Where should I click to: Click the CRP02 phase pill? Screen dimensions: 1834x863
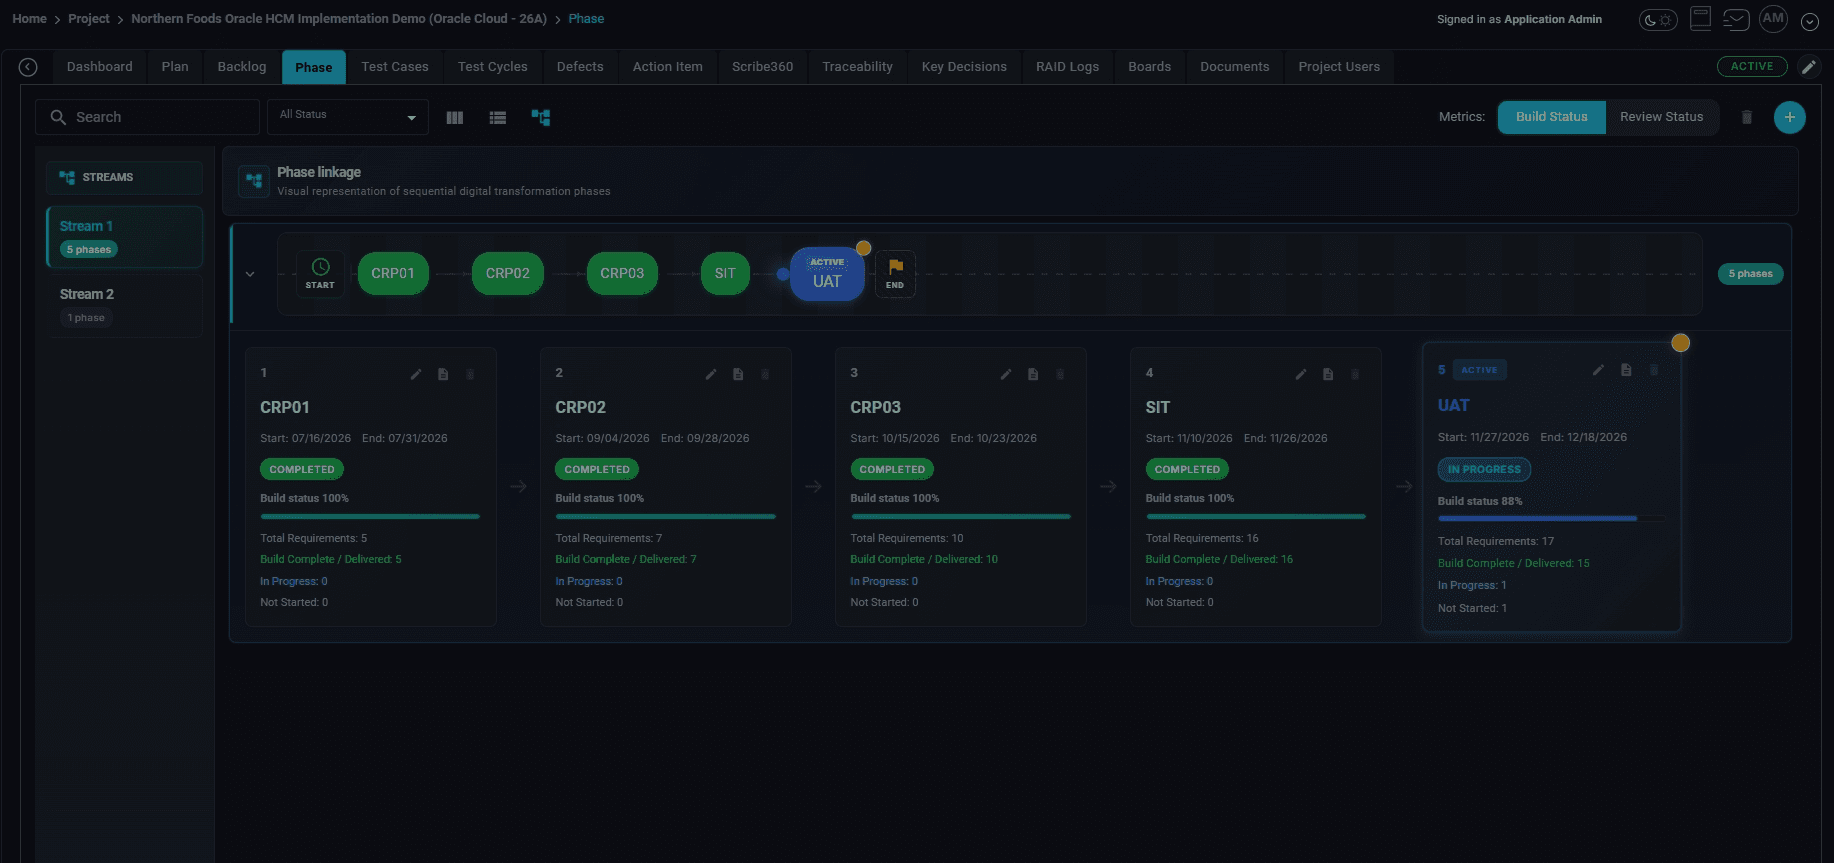[508, 273]
